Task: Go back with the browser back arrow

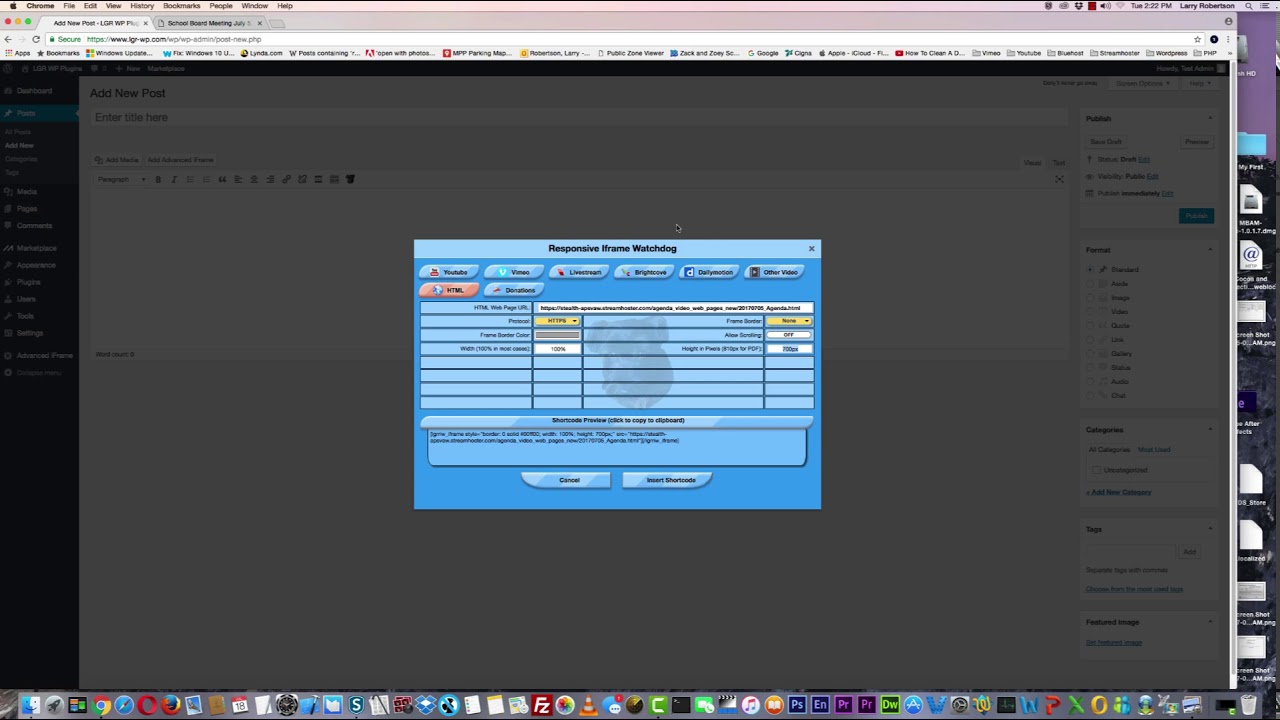Action: point(8,39)
